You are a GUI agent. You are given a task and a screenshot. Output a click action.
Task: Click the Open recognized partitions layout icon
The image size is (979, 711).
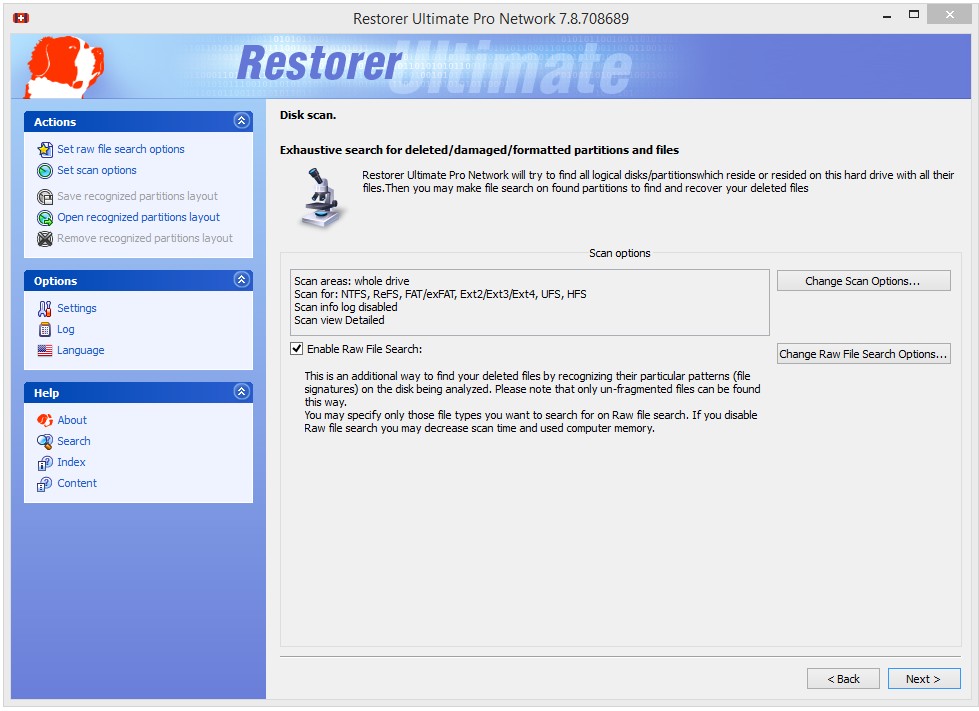tap(45, 217)
